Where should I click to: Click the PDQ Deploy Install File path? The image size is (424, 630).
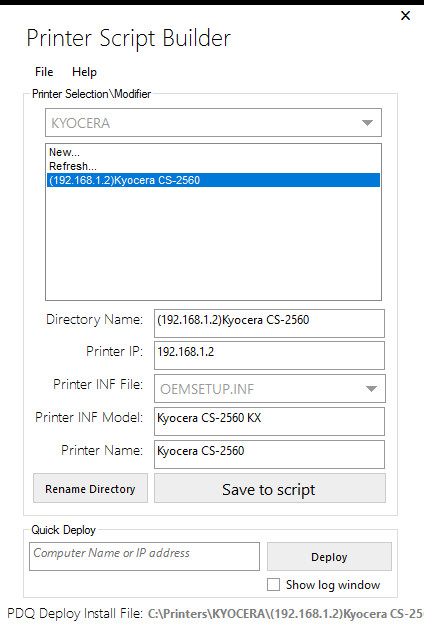click(x=285, y=614)
